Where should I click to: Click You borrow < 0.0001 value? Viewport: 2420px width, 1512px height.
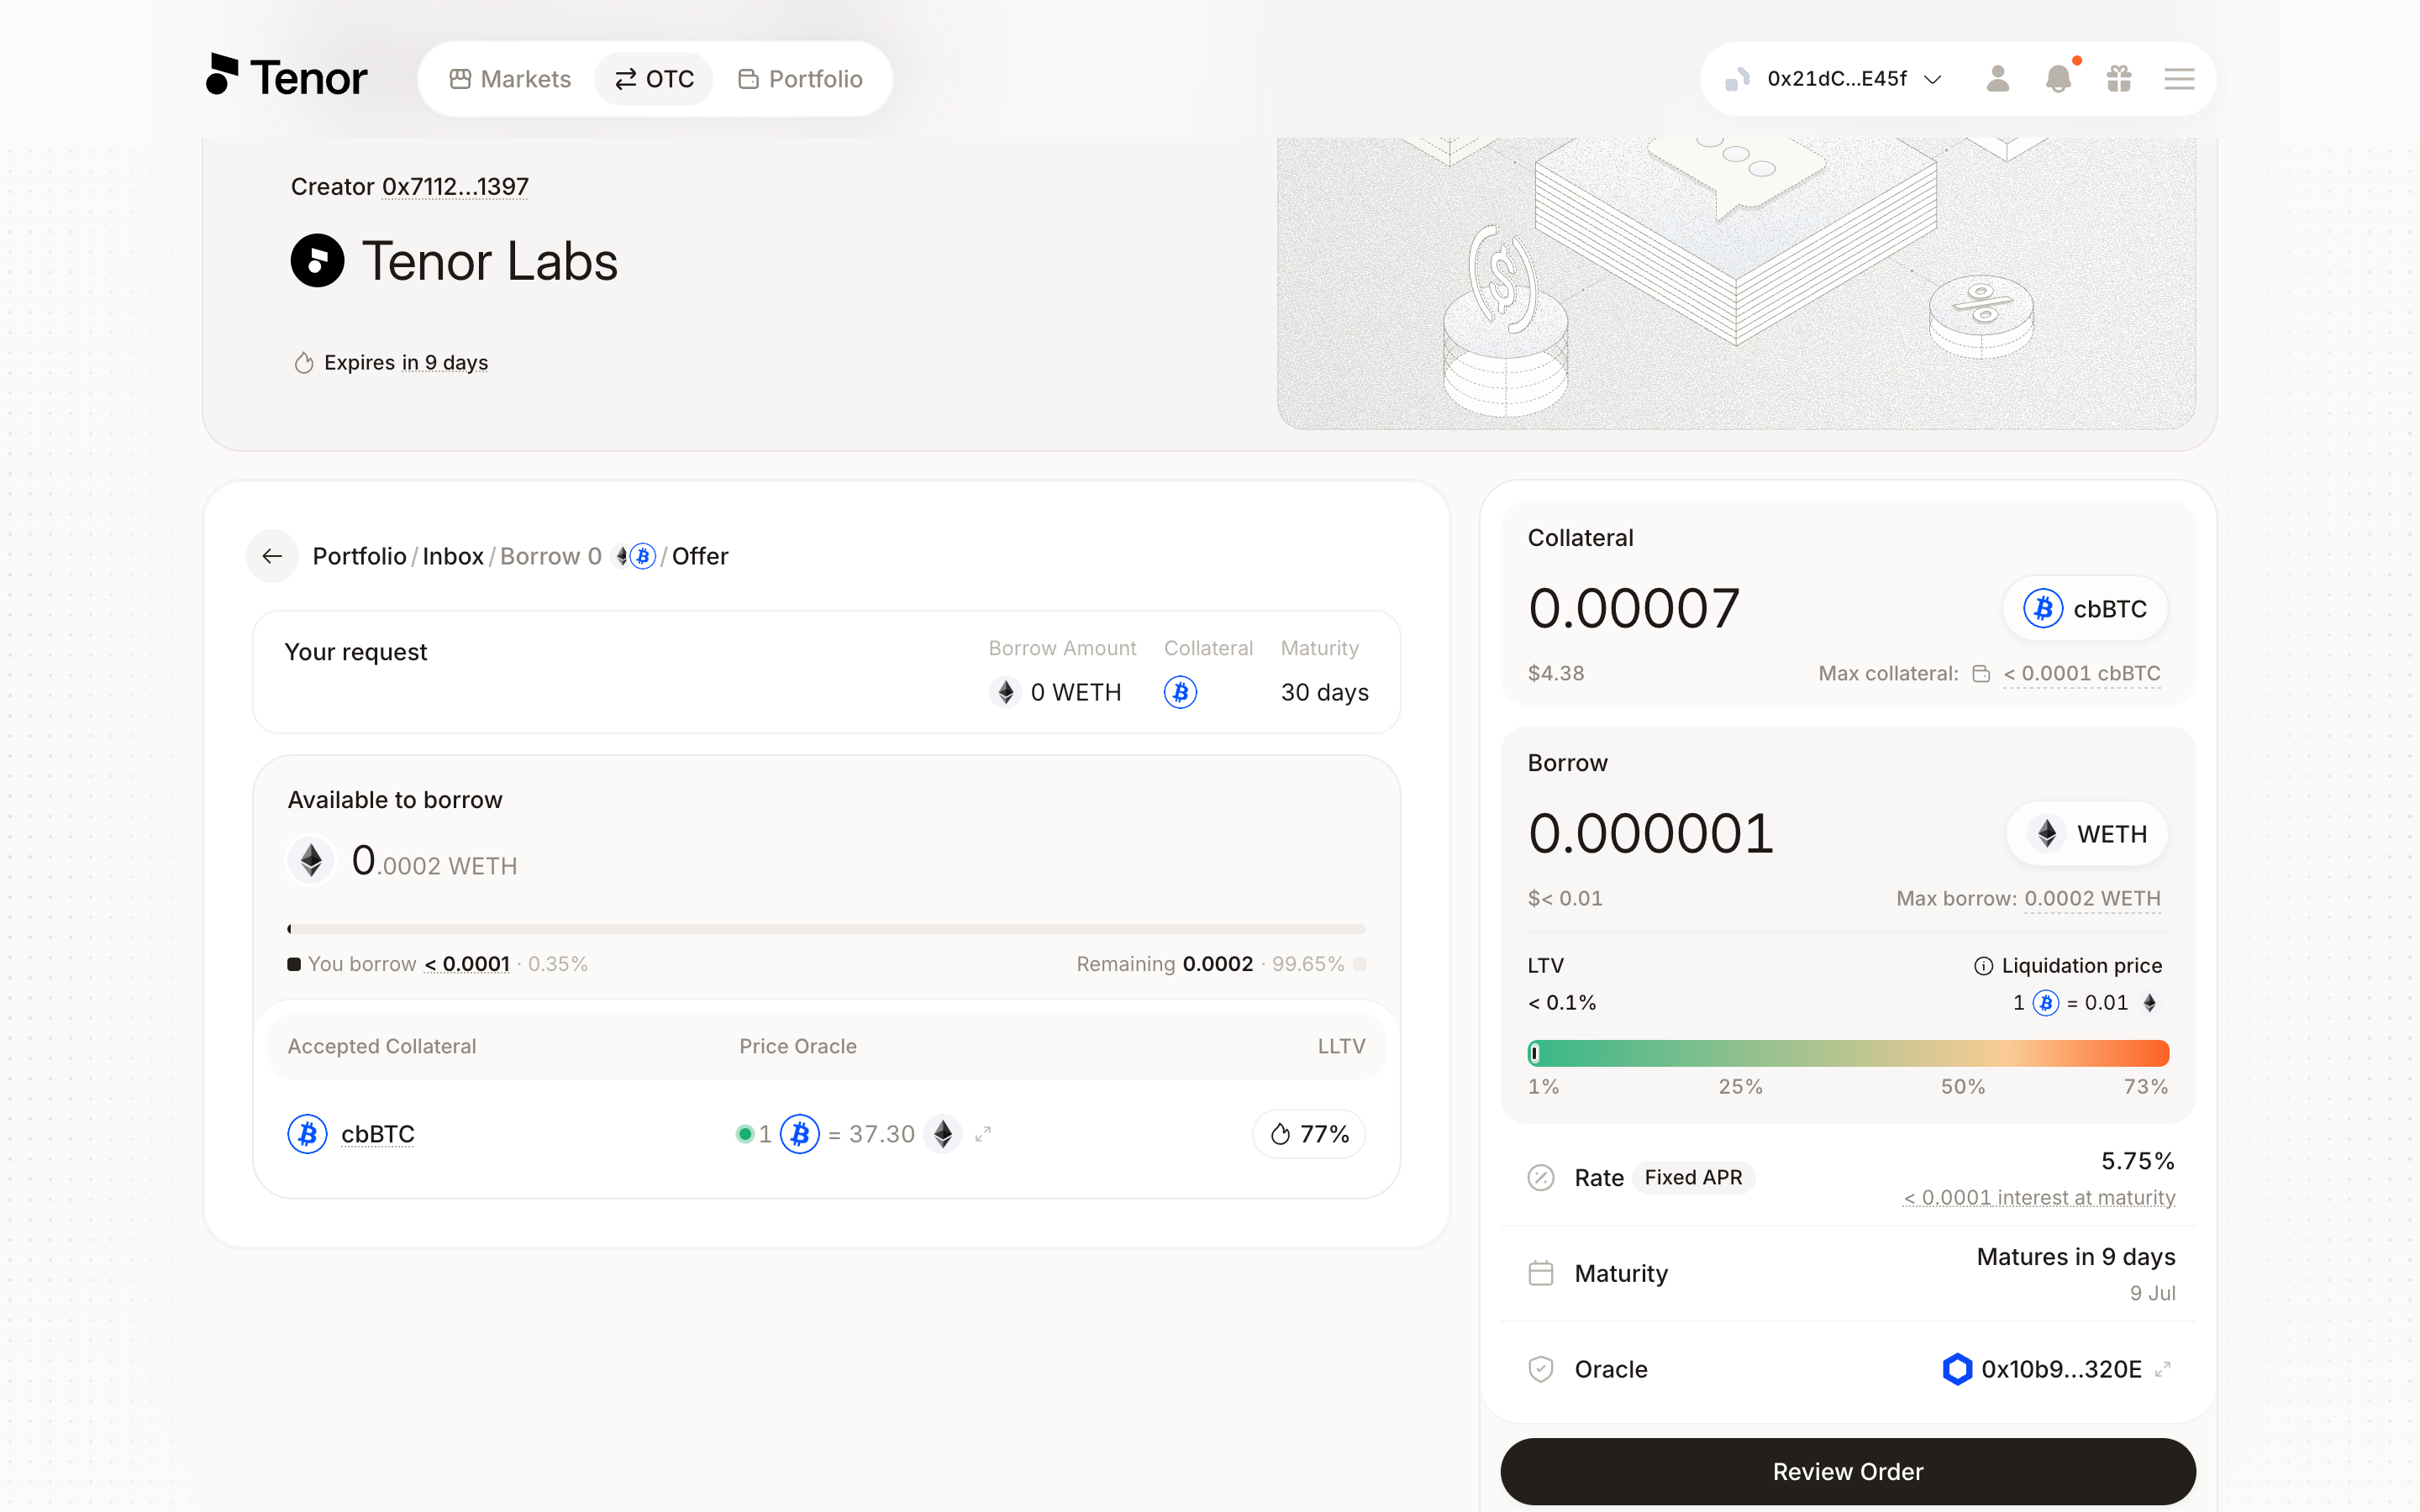[467, 964]
